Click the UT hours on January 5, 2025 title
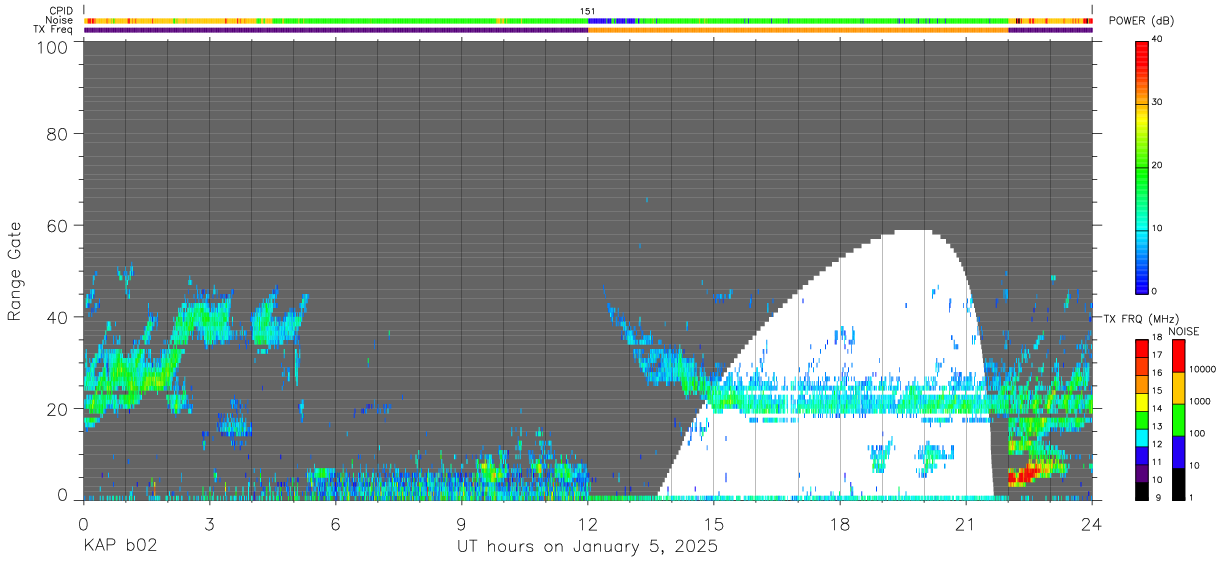 coord(587,547)
